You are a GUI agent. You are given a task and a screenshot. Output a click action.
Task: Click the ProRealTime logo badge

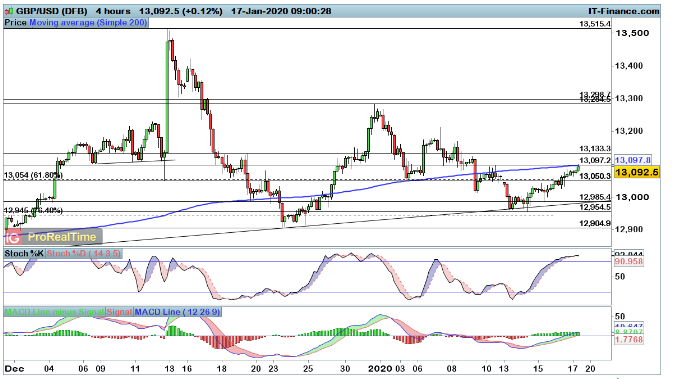point(54,237)
